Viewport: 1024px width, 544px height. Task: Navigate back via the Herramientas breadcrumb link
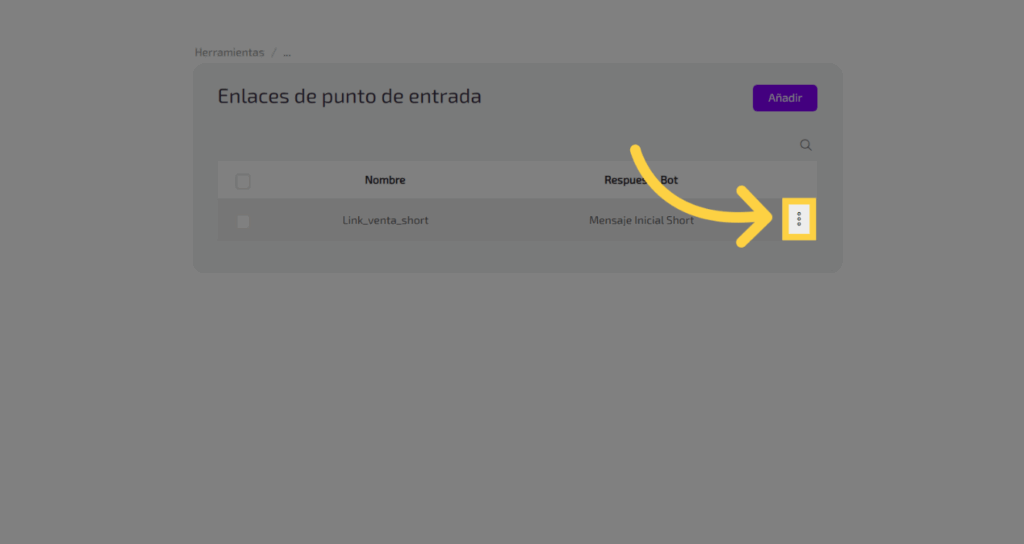point(230,52)
